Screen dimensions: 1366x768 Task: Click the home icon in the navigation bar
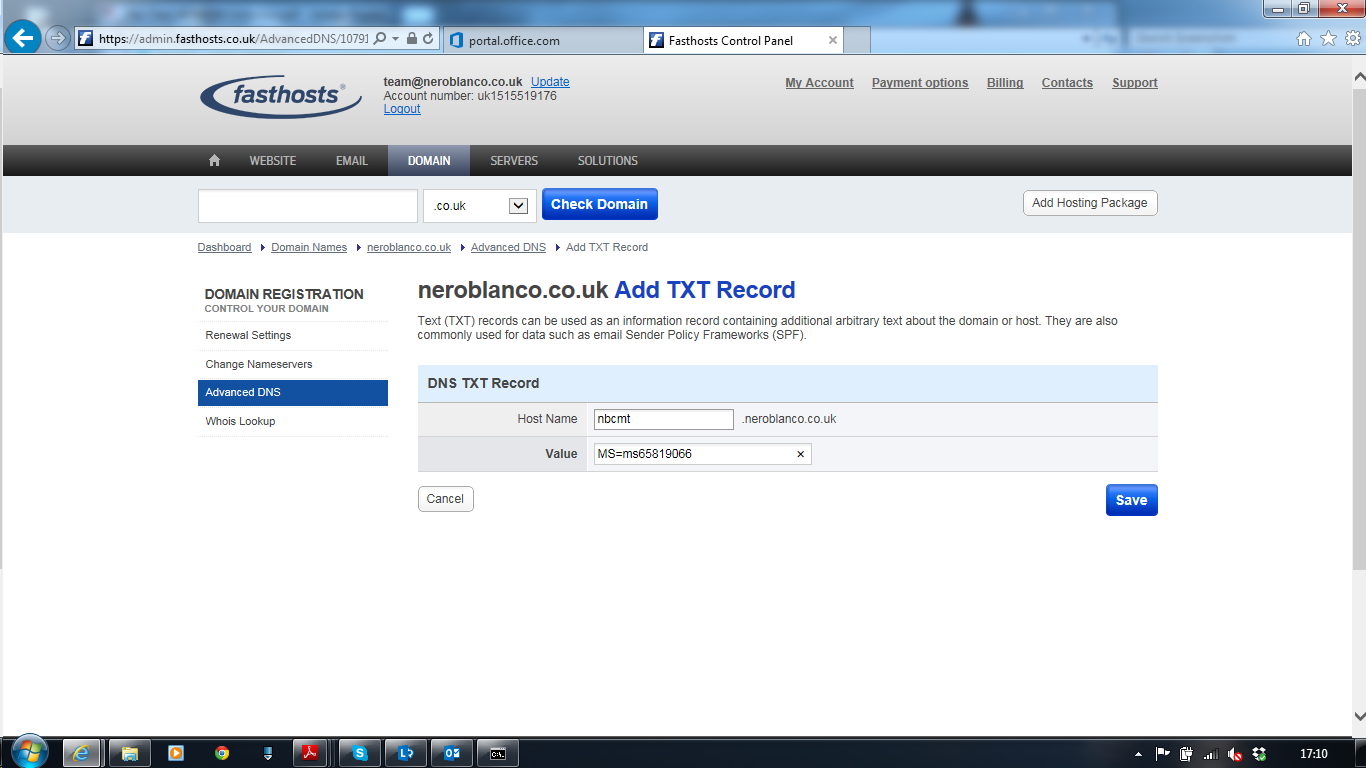214,160
